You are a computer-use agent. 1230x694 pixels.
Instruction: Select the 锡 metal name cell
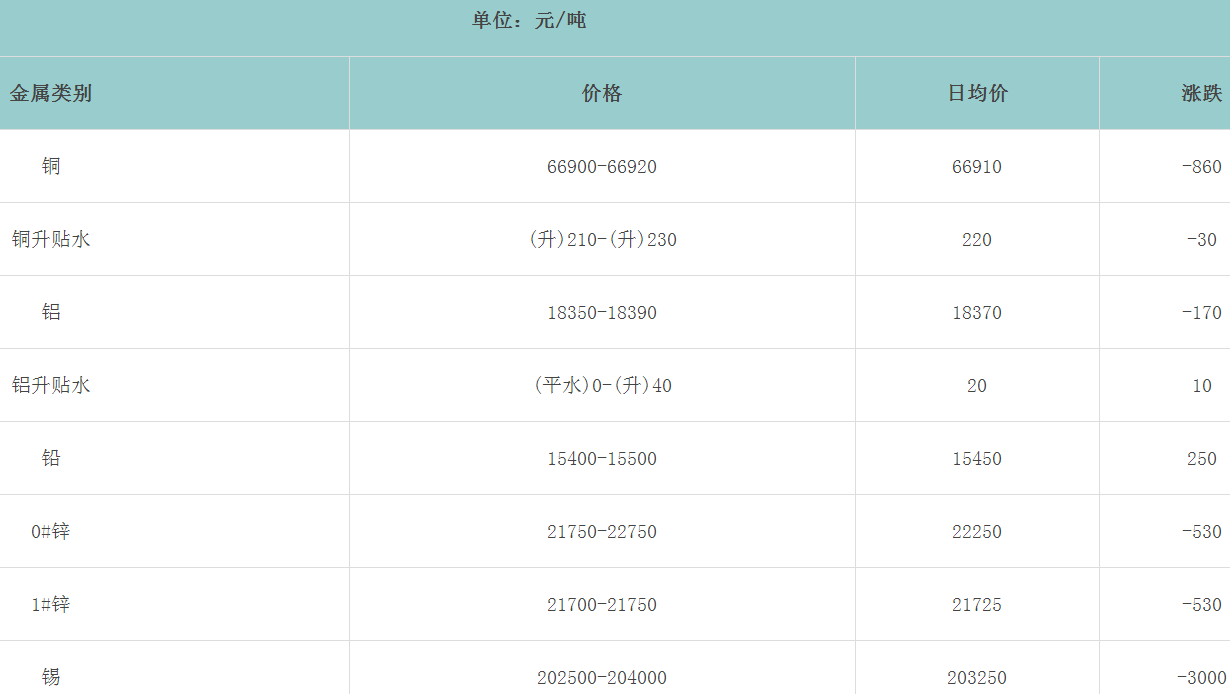click(x=51, y=677)
